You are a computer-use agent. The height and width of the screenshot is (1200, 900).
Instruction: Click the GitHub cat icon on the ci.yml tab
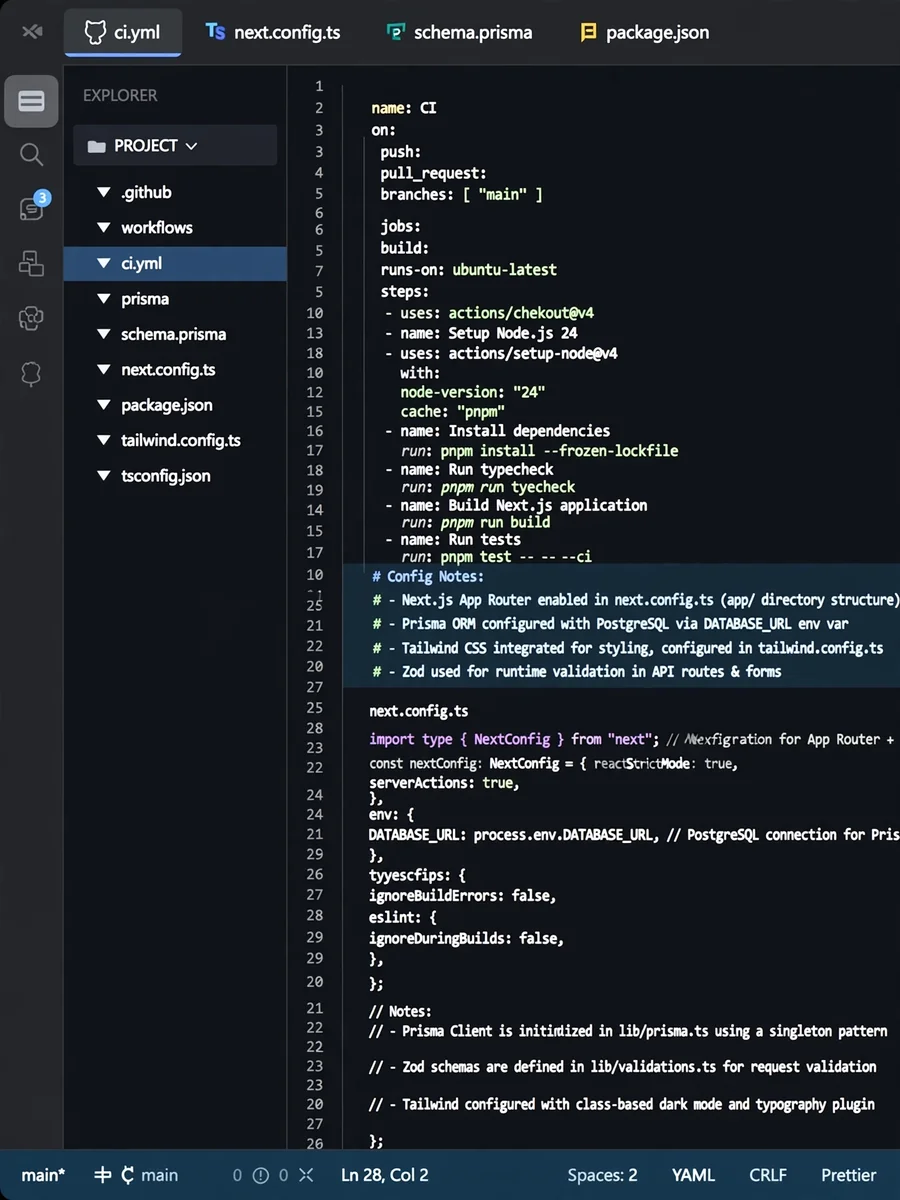point(95,32)
